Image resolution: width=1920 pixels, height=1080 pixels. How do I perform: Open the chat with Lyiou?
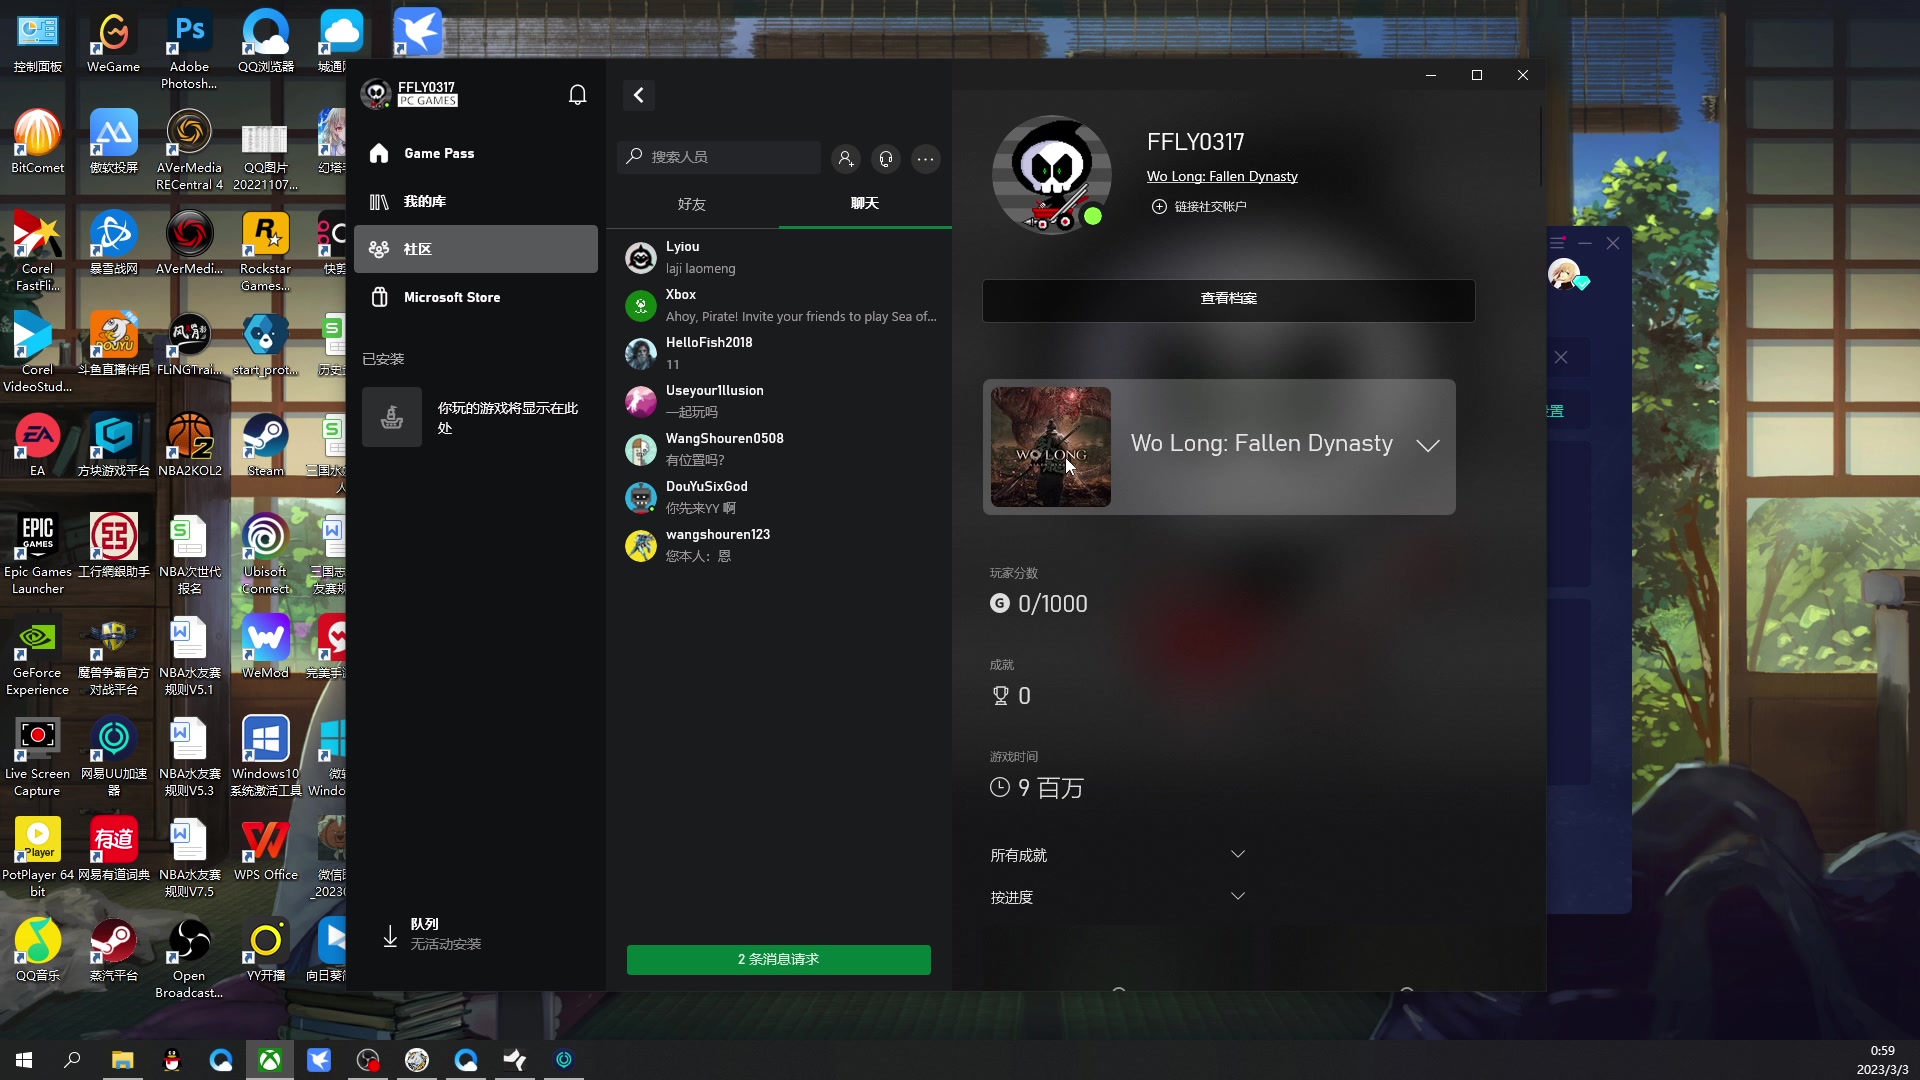[780, 257]
